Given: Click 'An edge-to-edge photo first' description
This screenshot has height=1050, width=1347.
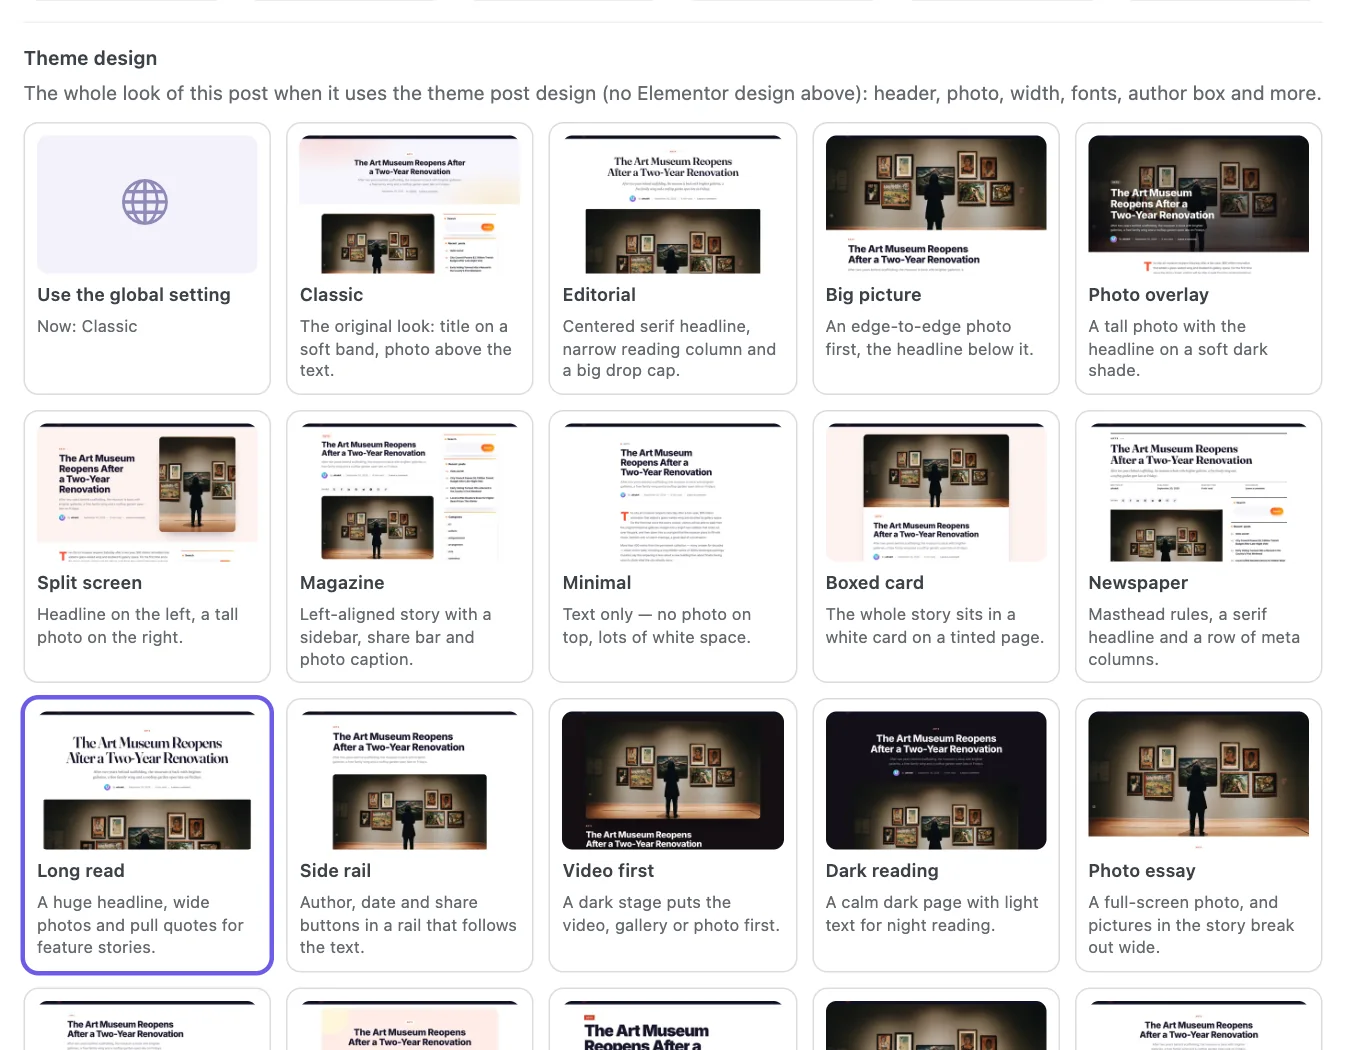Looking at the screenshot, I should tap(929, 338).
